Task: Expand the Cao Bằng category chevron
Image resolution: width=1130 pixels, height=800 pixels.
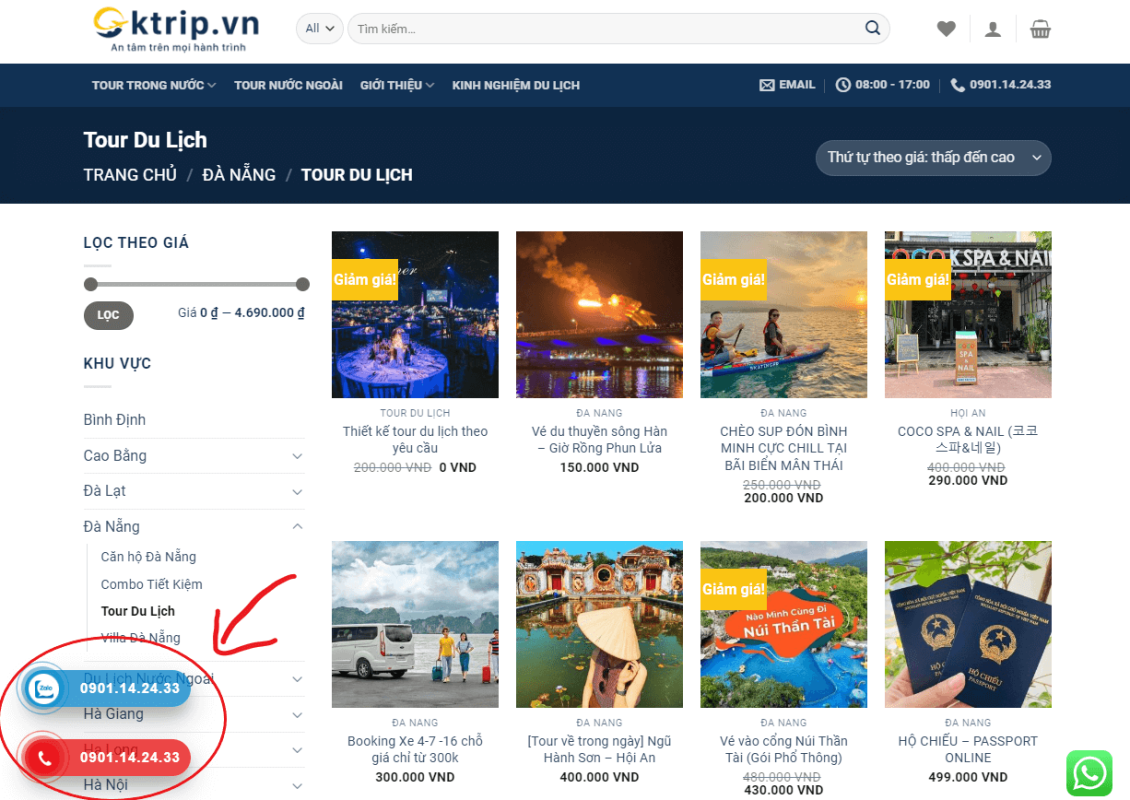Action: tap(297, 456)
